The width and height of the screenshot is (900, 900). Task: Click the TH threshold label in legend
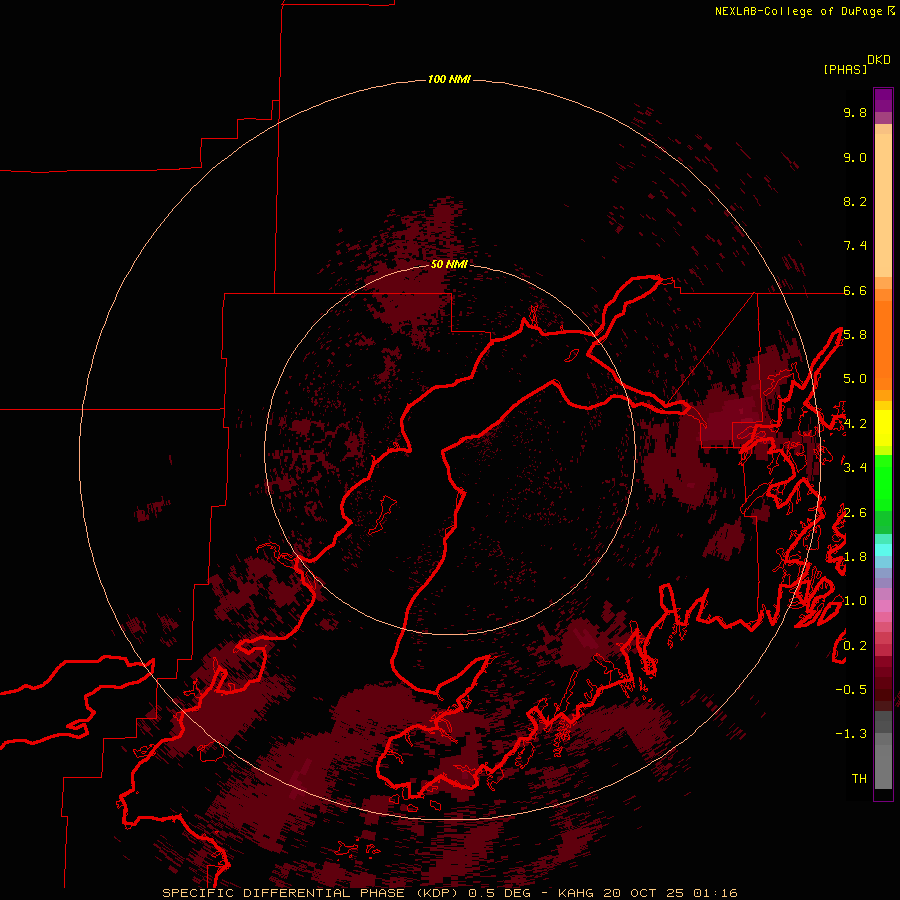tap(859, 779)
